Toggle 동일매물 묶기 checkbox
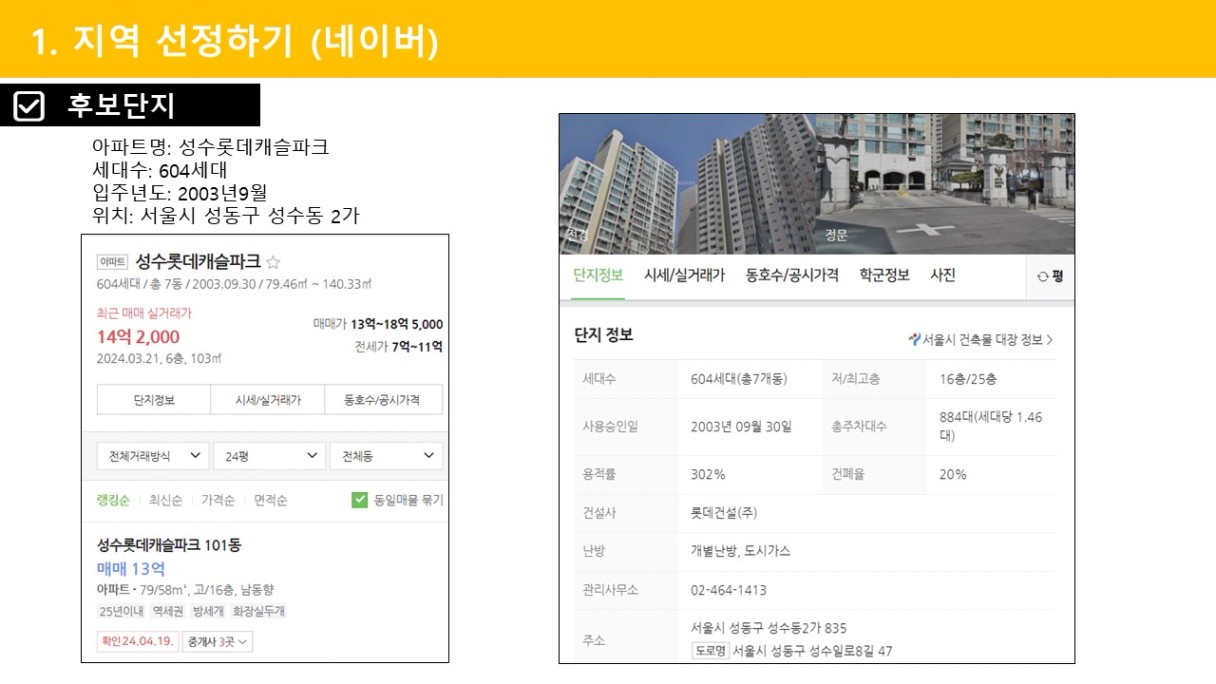Image resolution: width=1216 pixels, height=684 pixels. click(360, 500)
